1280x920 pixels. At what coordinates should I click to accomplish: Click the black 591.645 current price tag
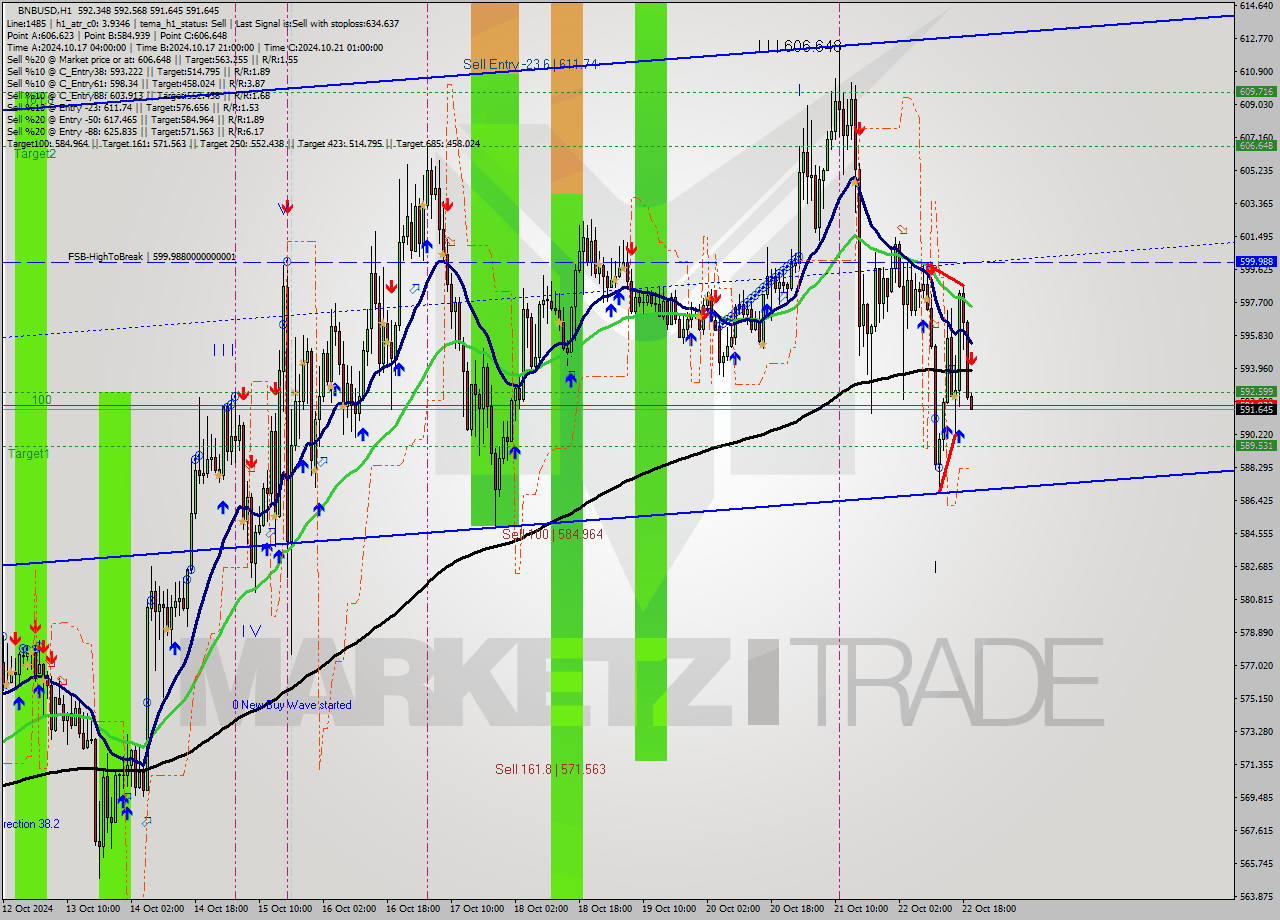pos(1256,409)
